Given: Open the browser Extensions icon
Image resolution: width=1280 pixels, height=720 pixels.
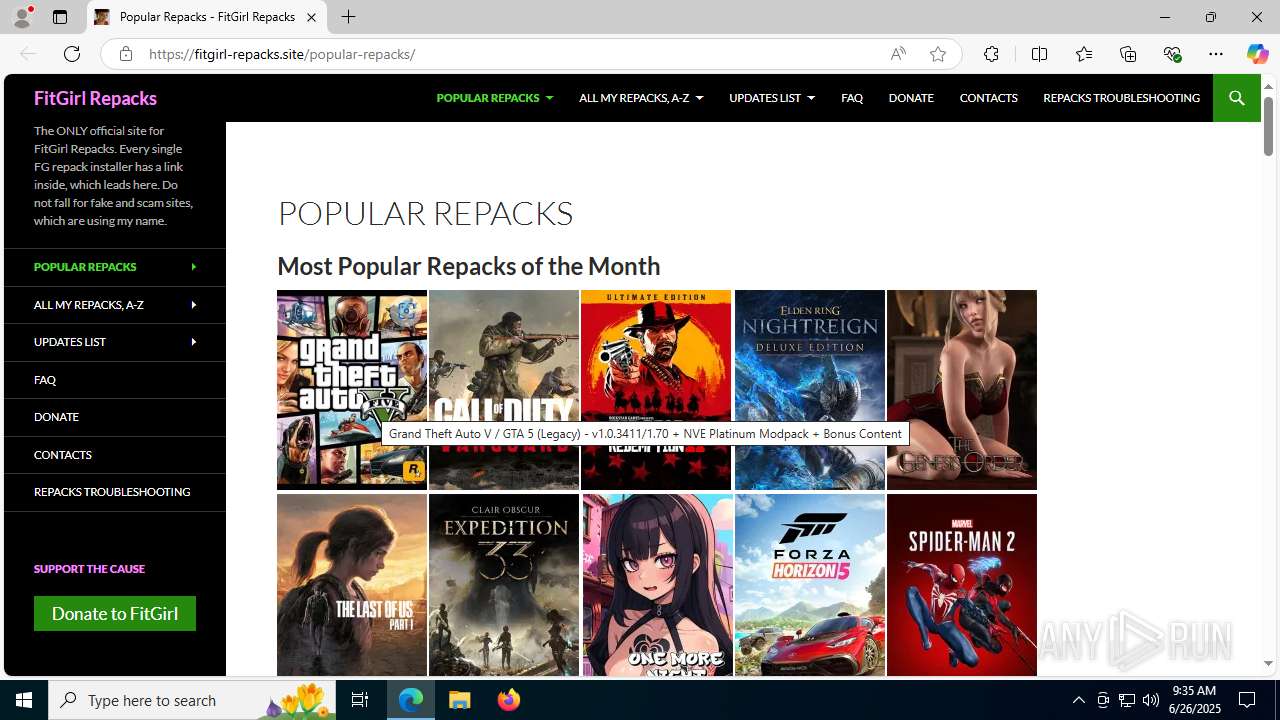Looking at the screenshot, I should point(991,54).
